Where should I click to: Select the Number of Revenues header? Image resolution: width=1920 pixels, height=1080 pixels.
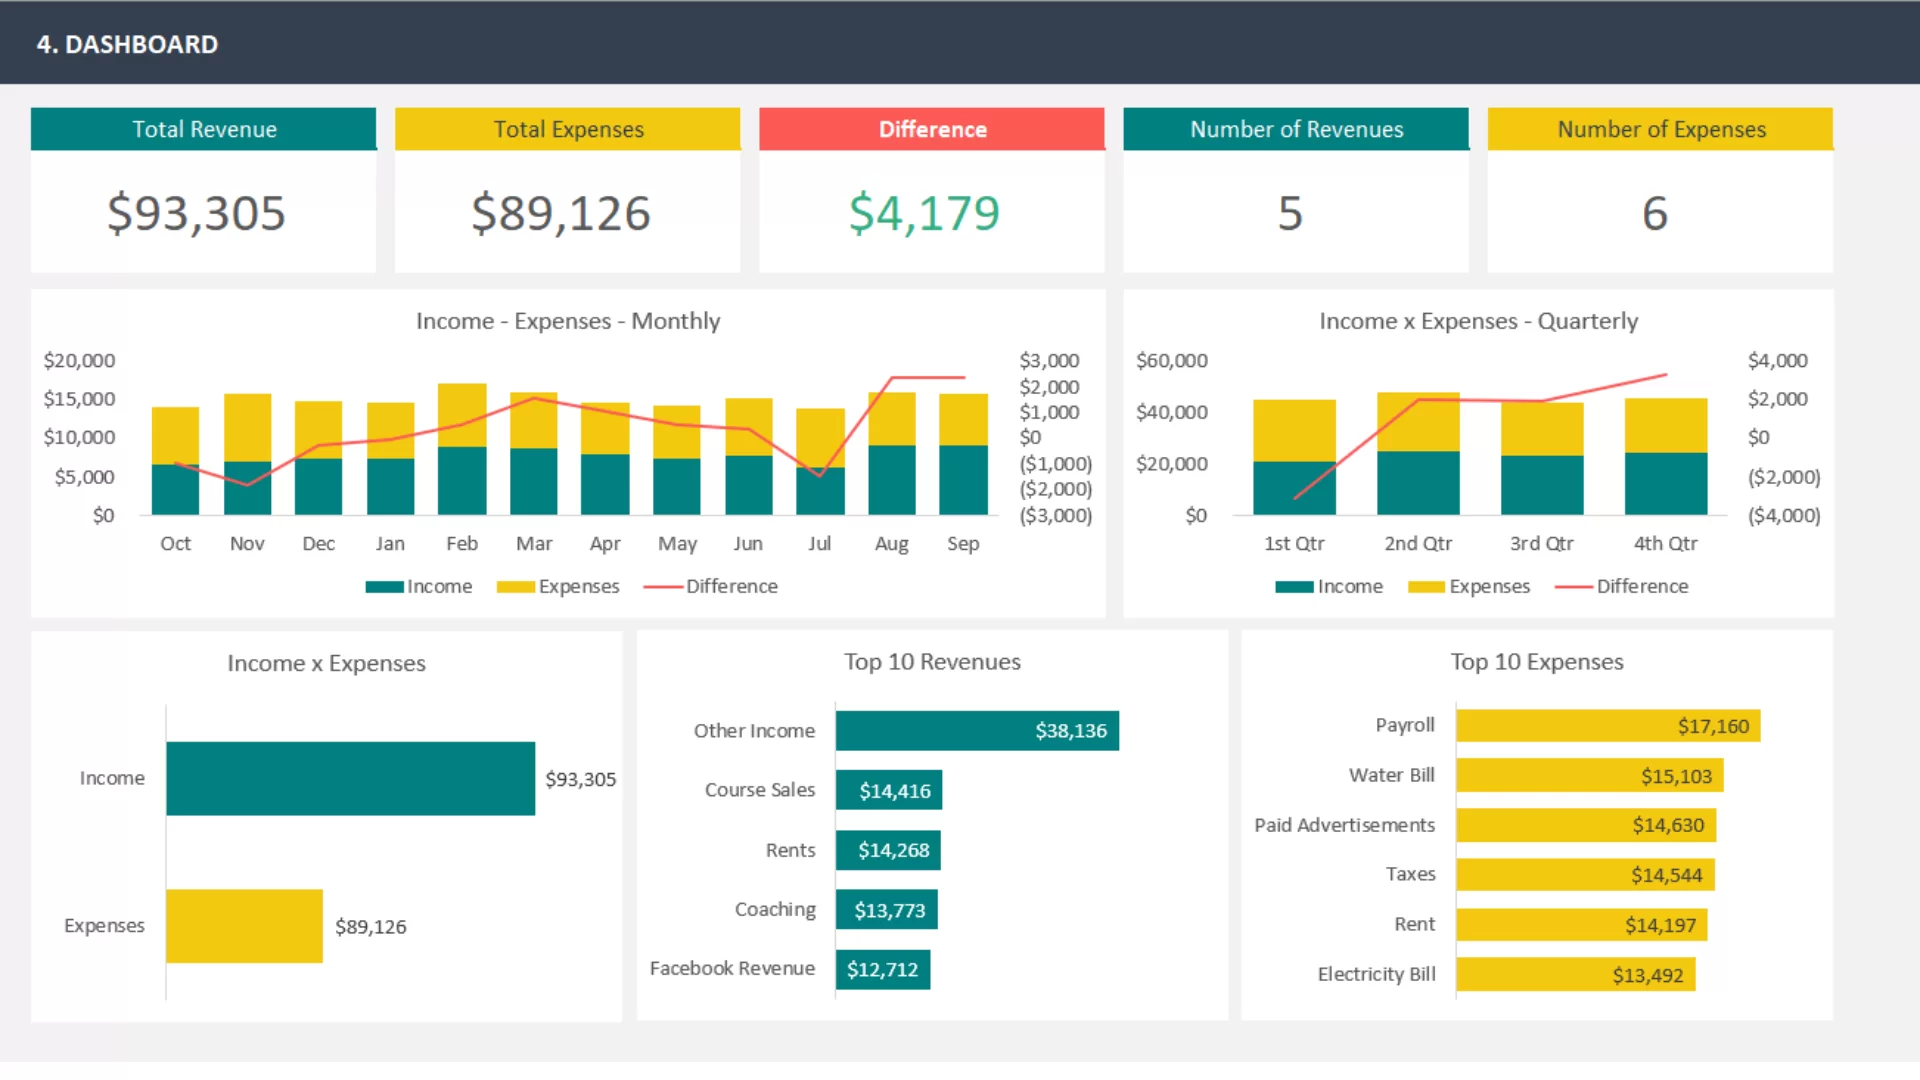pos(1296,129)
